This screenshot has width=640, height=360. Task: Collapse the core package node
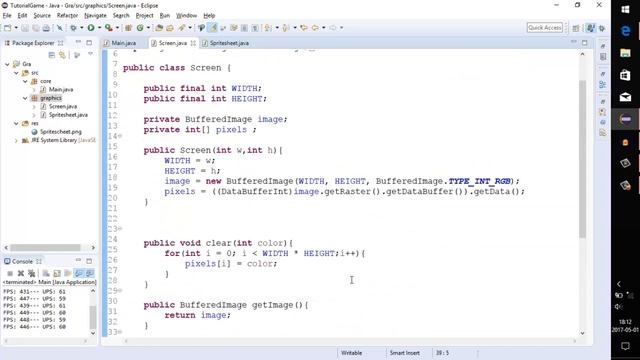(25, 81)
